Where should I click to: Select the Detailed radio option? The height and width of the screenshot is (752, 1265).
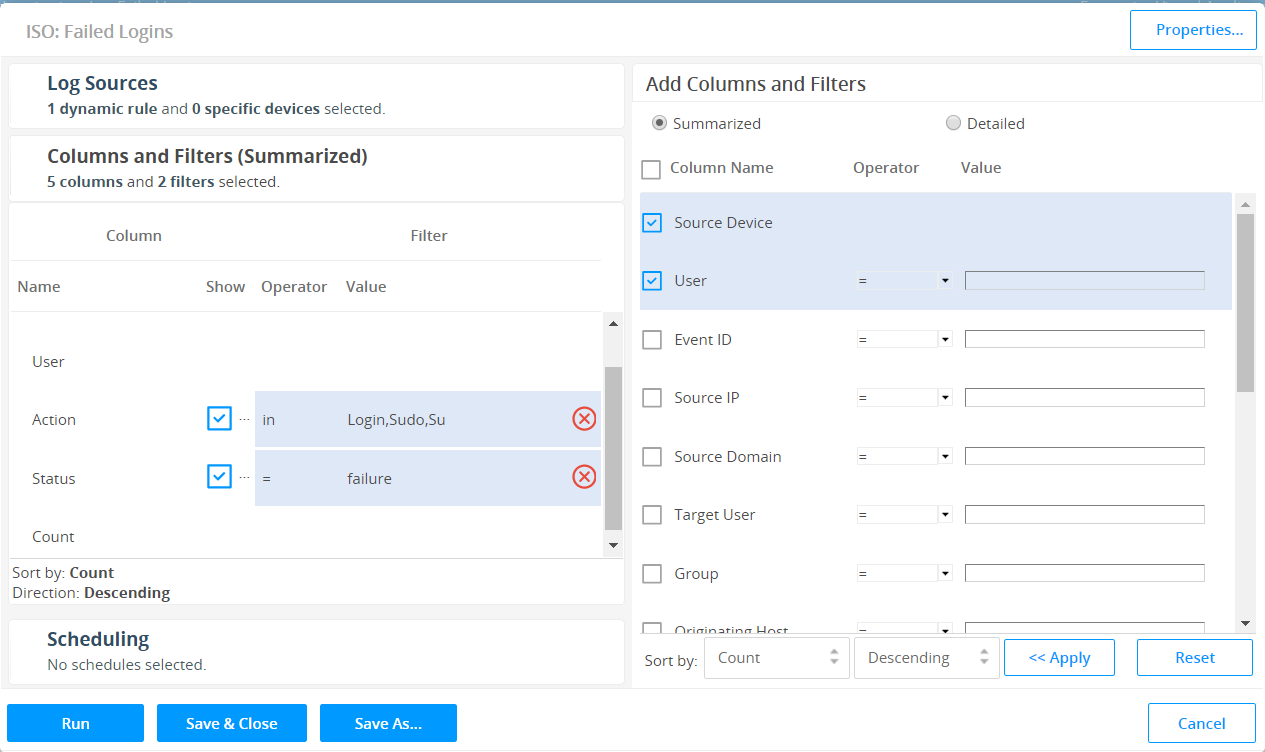[953, 124]
